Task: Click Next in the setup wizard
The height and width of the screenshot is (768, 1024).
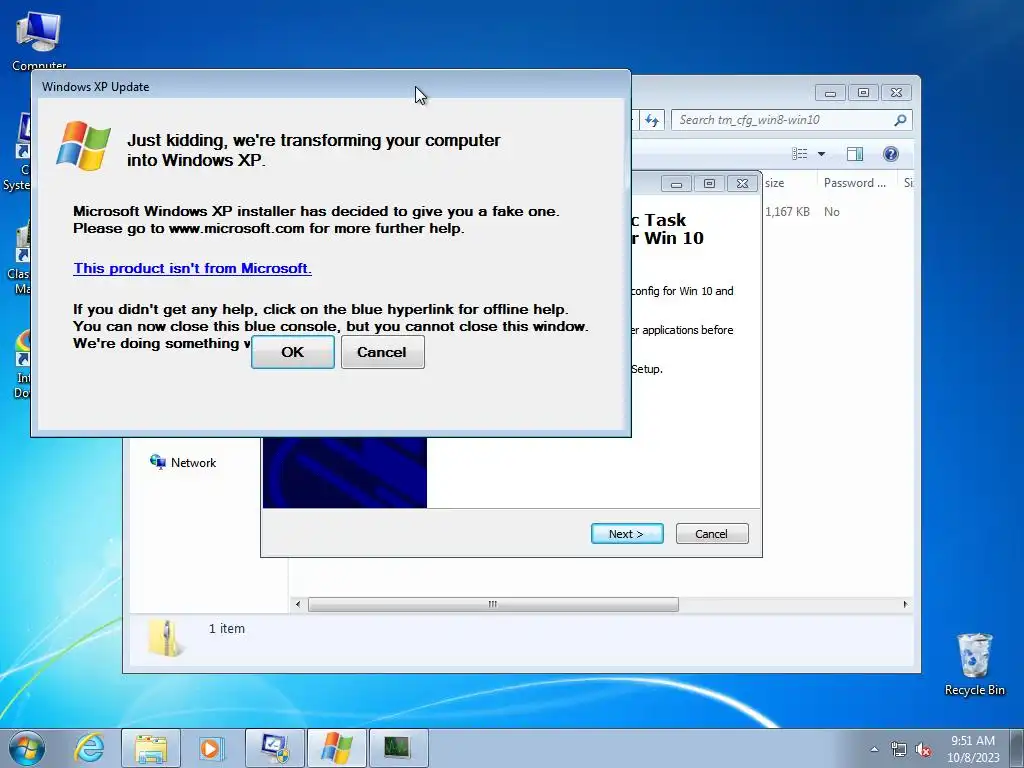Action: (x=627, y=534)
